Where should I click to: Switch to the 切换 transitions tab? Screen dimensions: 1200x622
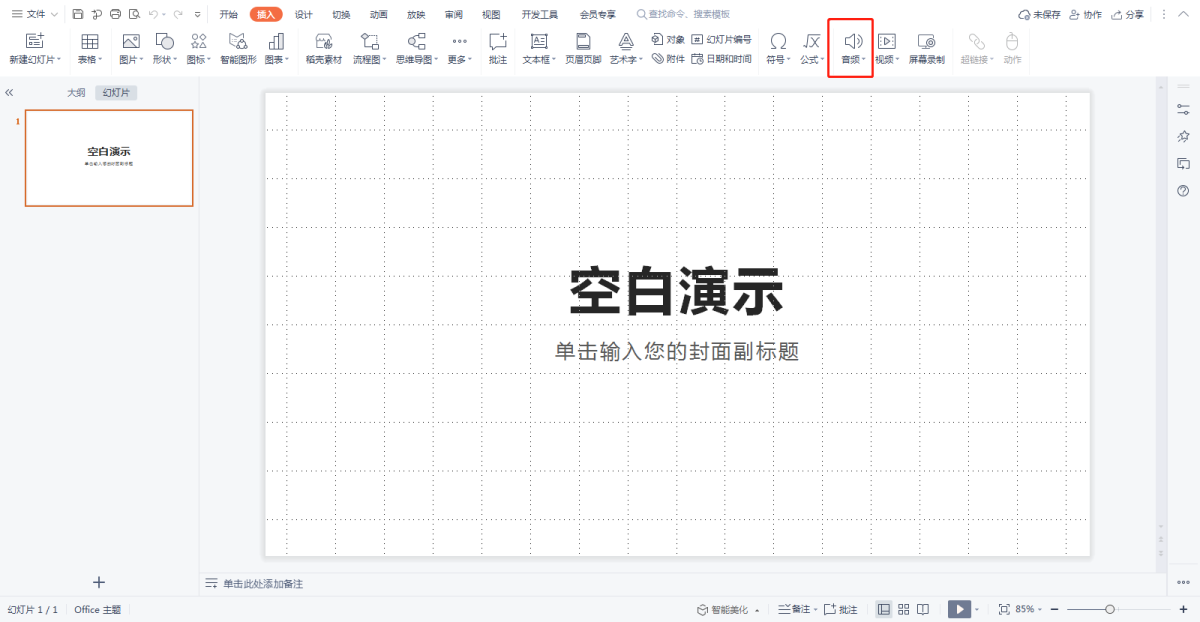(341, 14)
